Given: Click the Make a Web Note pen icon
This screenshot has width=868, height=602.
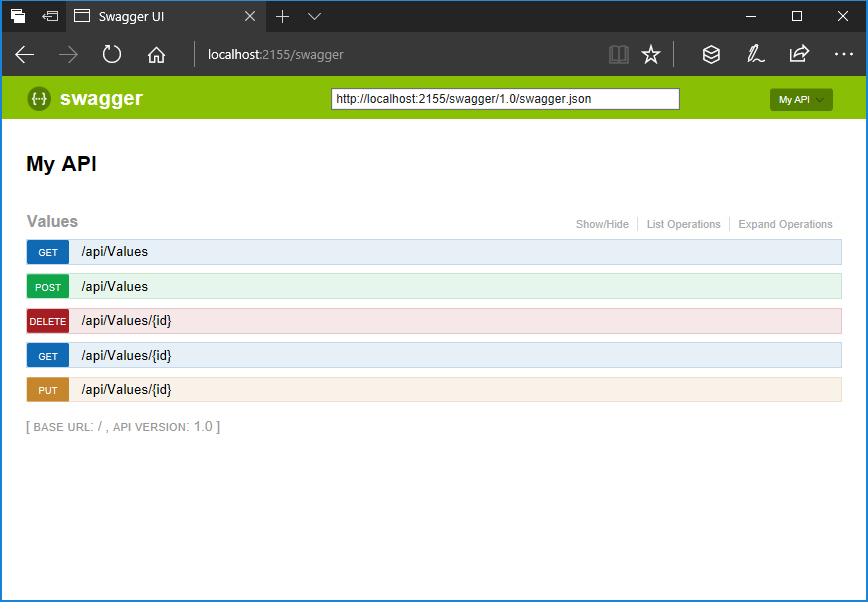Looking at the screenshot, I should (755, 55).
